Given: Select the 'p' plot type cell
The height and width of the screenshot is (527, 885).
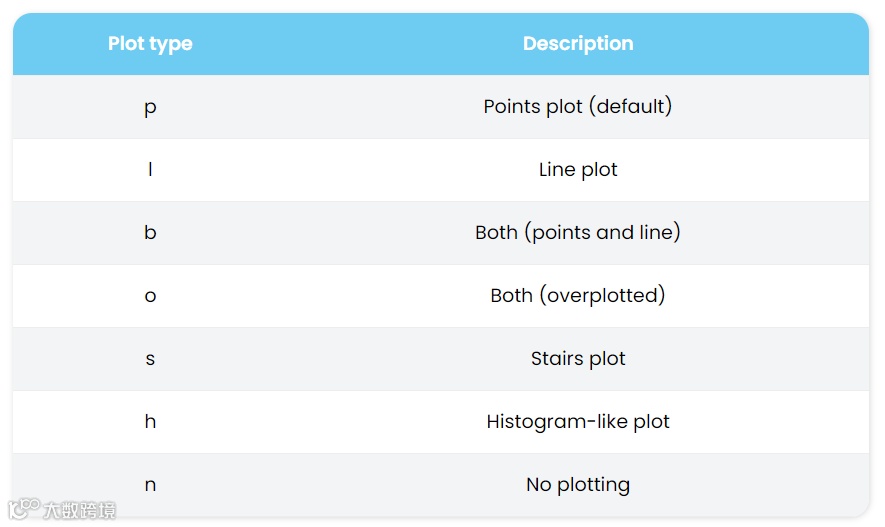Looking at the screenshot, I should 150,107.
